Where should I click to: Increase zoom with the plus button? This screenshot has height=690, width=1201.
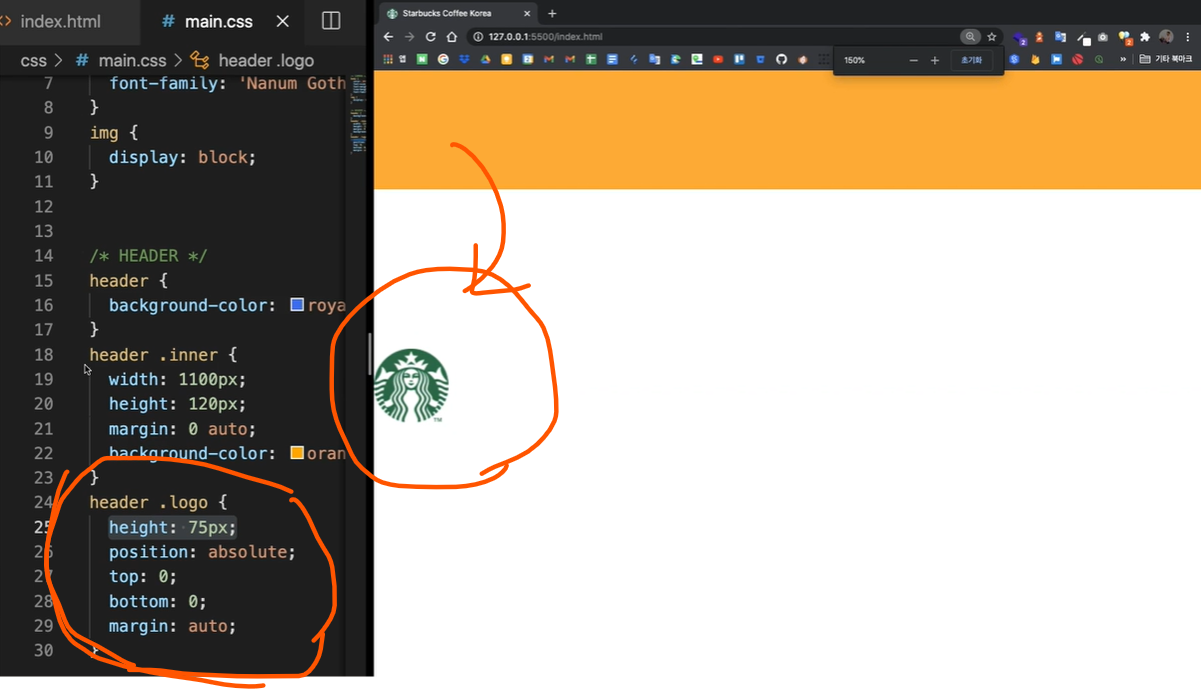point(935,60)
